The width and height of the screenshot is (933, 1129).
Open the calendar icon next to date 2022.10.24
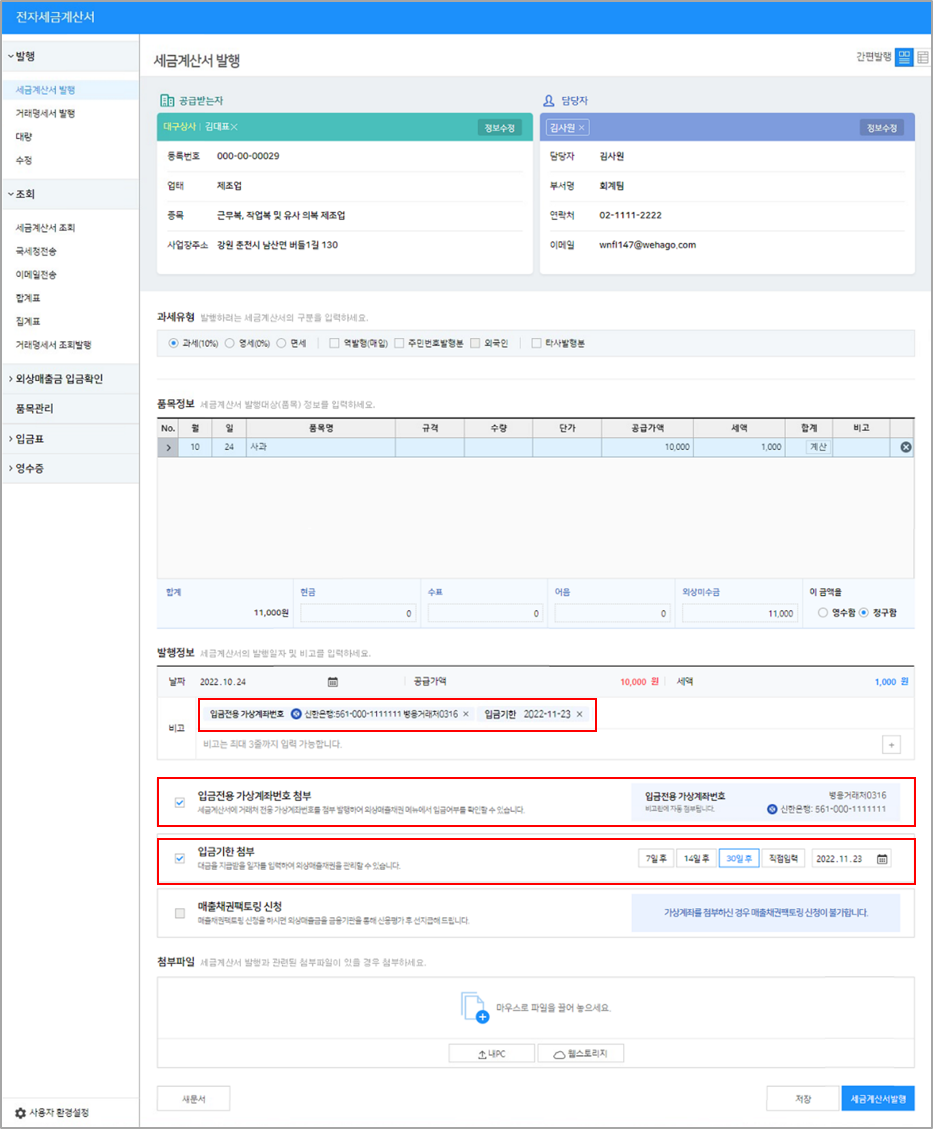(333, 682)
